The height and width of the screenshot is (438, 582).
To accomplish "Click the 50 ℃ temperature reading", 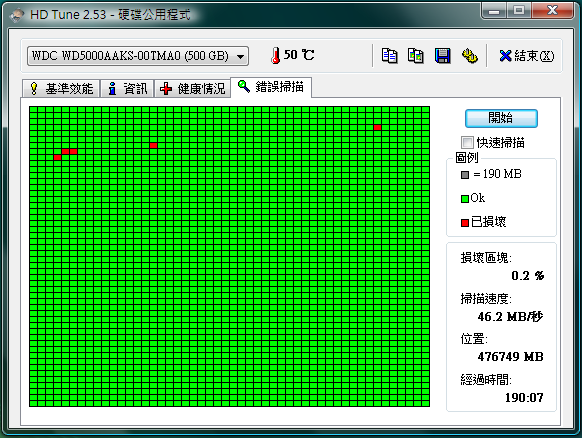I will point(299,55).
